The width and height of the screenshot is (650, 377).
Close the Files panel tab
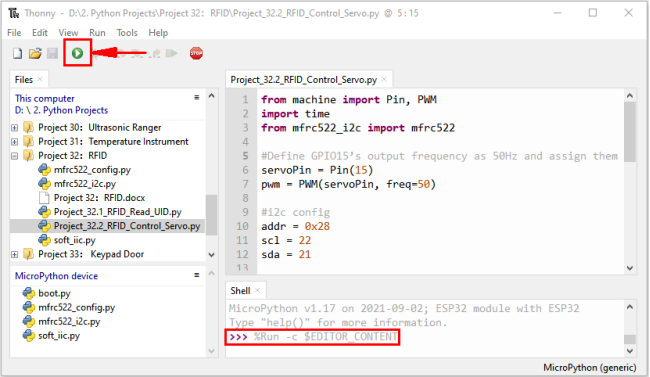pyautogui.click(x=40, y=79)
